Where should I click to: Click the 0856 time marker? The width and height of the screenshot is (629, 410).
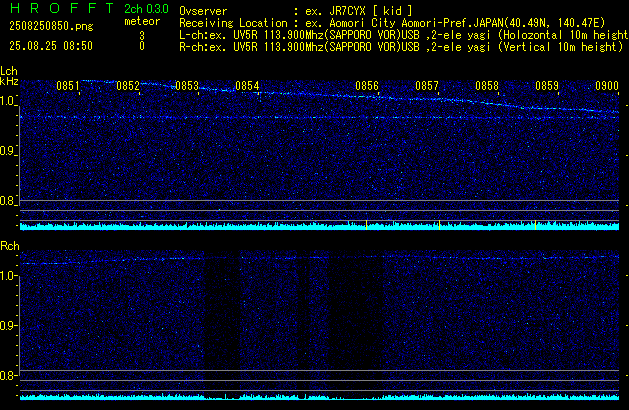(367, 86)
